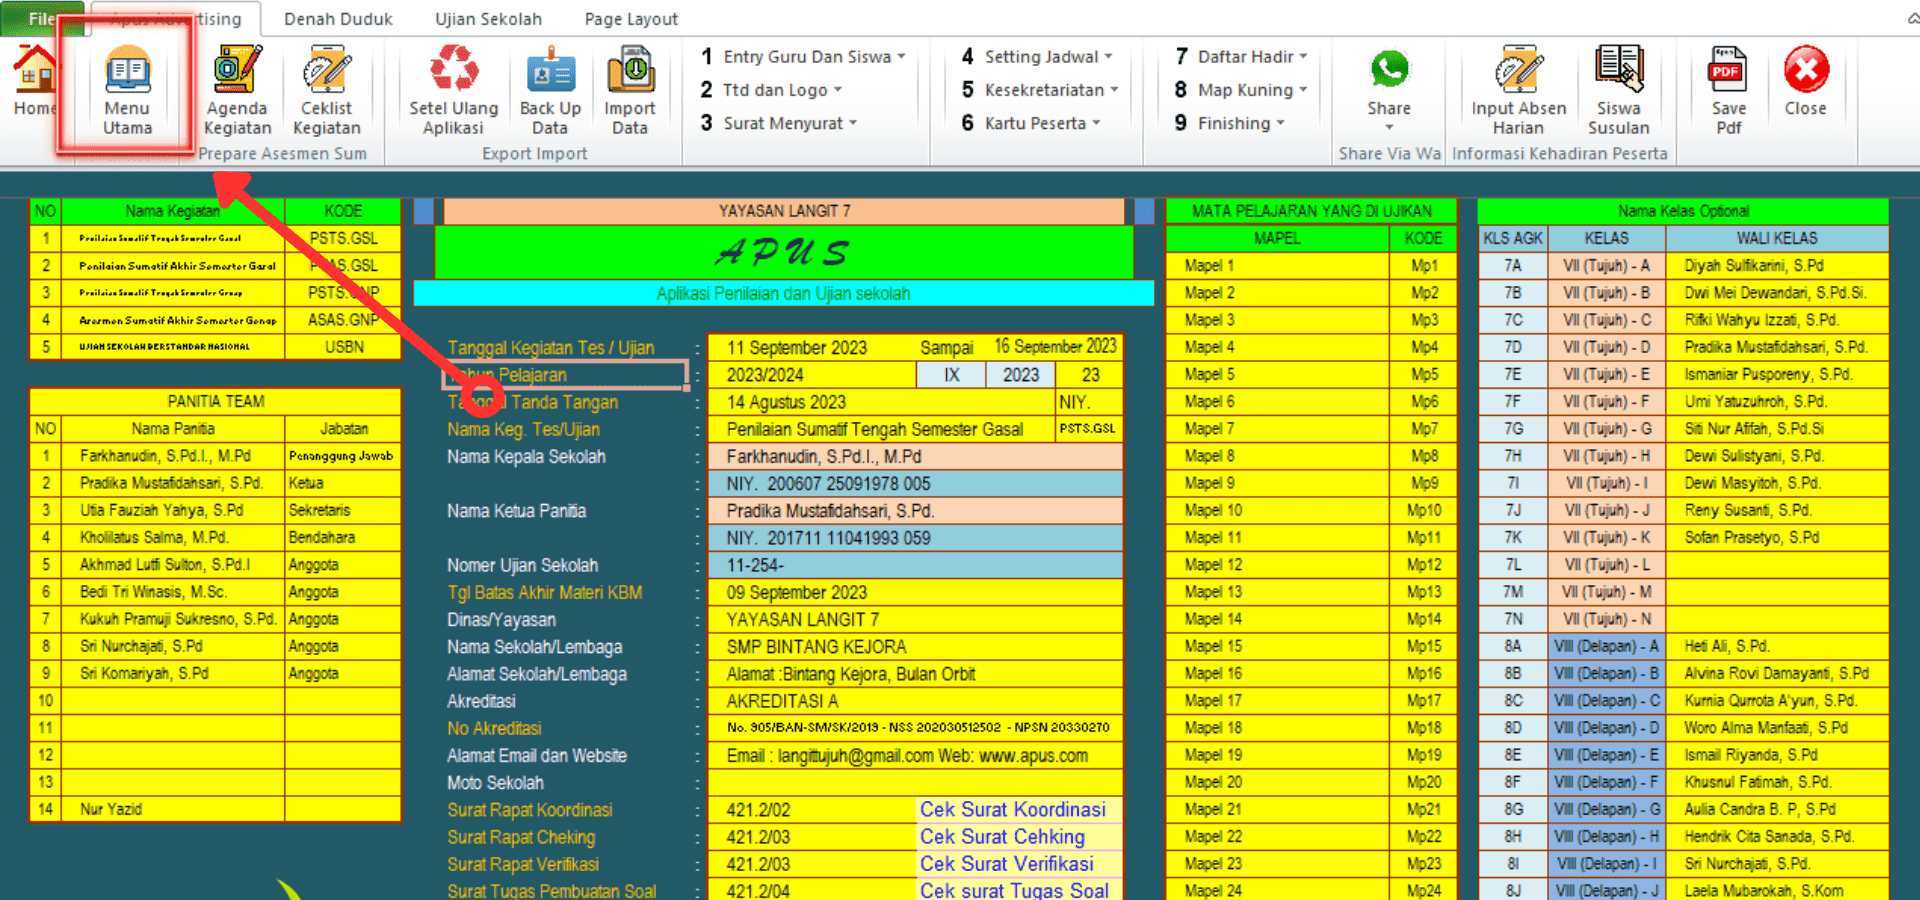
Task: Switch to Denah Duduk tab
Action: click(x=338, y=19)
